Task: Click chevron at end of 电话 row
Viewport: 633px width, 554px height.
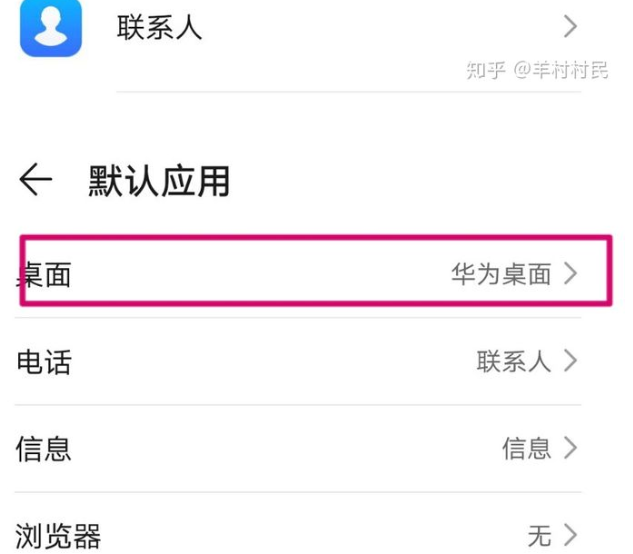Action: 571,360
